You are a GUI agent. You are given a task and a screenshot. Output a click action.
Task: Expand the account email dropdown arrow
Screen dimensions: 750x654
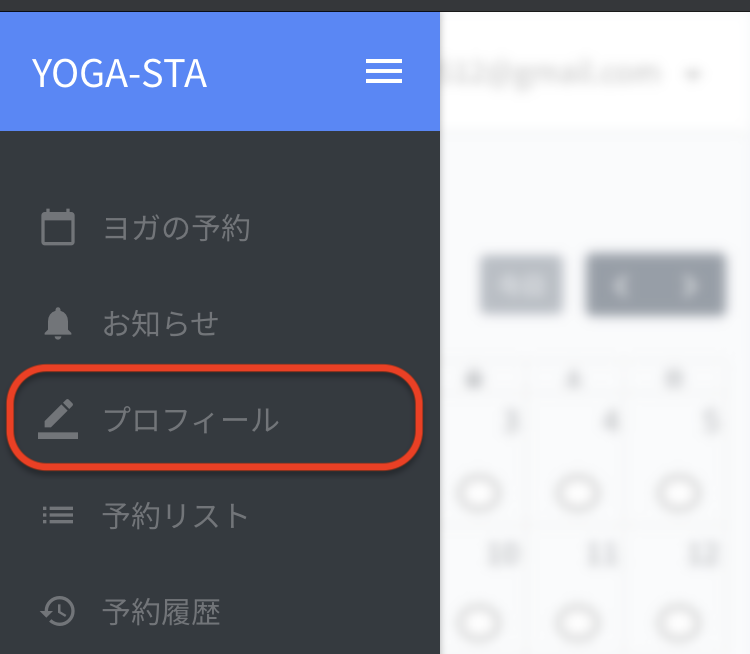click(x=693, y=75)
